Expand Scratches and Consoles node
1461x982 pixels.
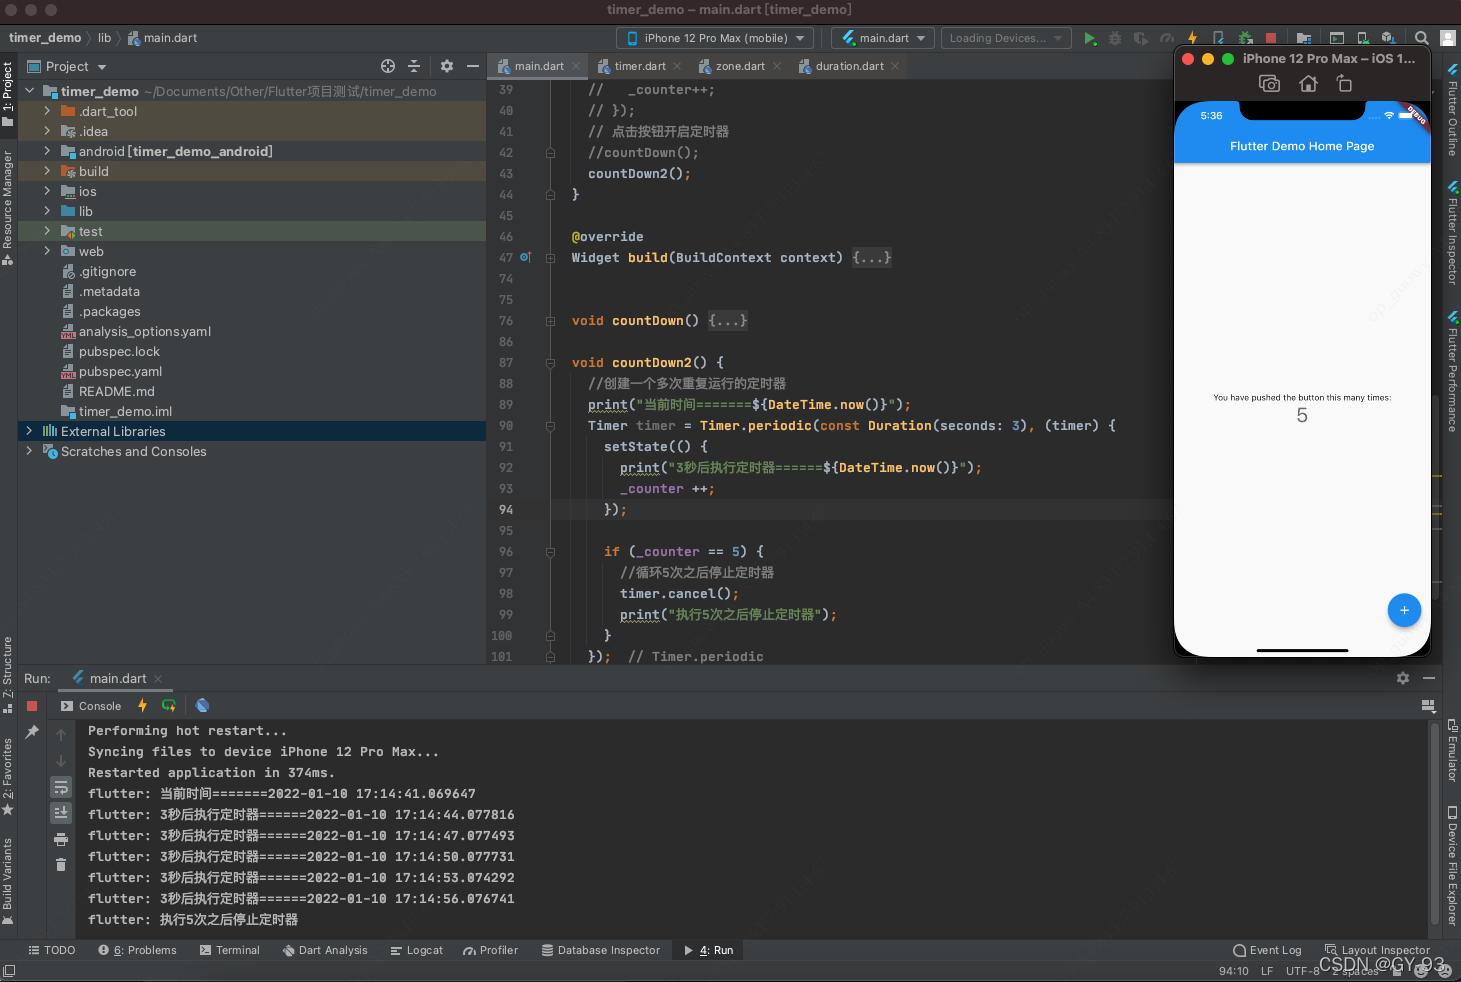[x=29, y=451]
